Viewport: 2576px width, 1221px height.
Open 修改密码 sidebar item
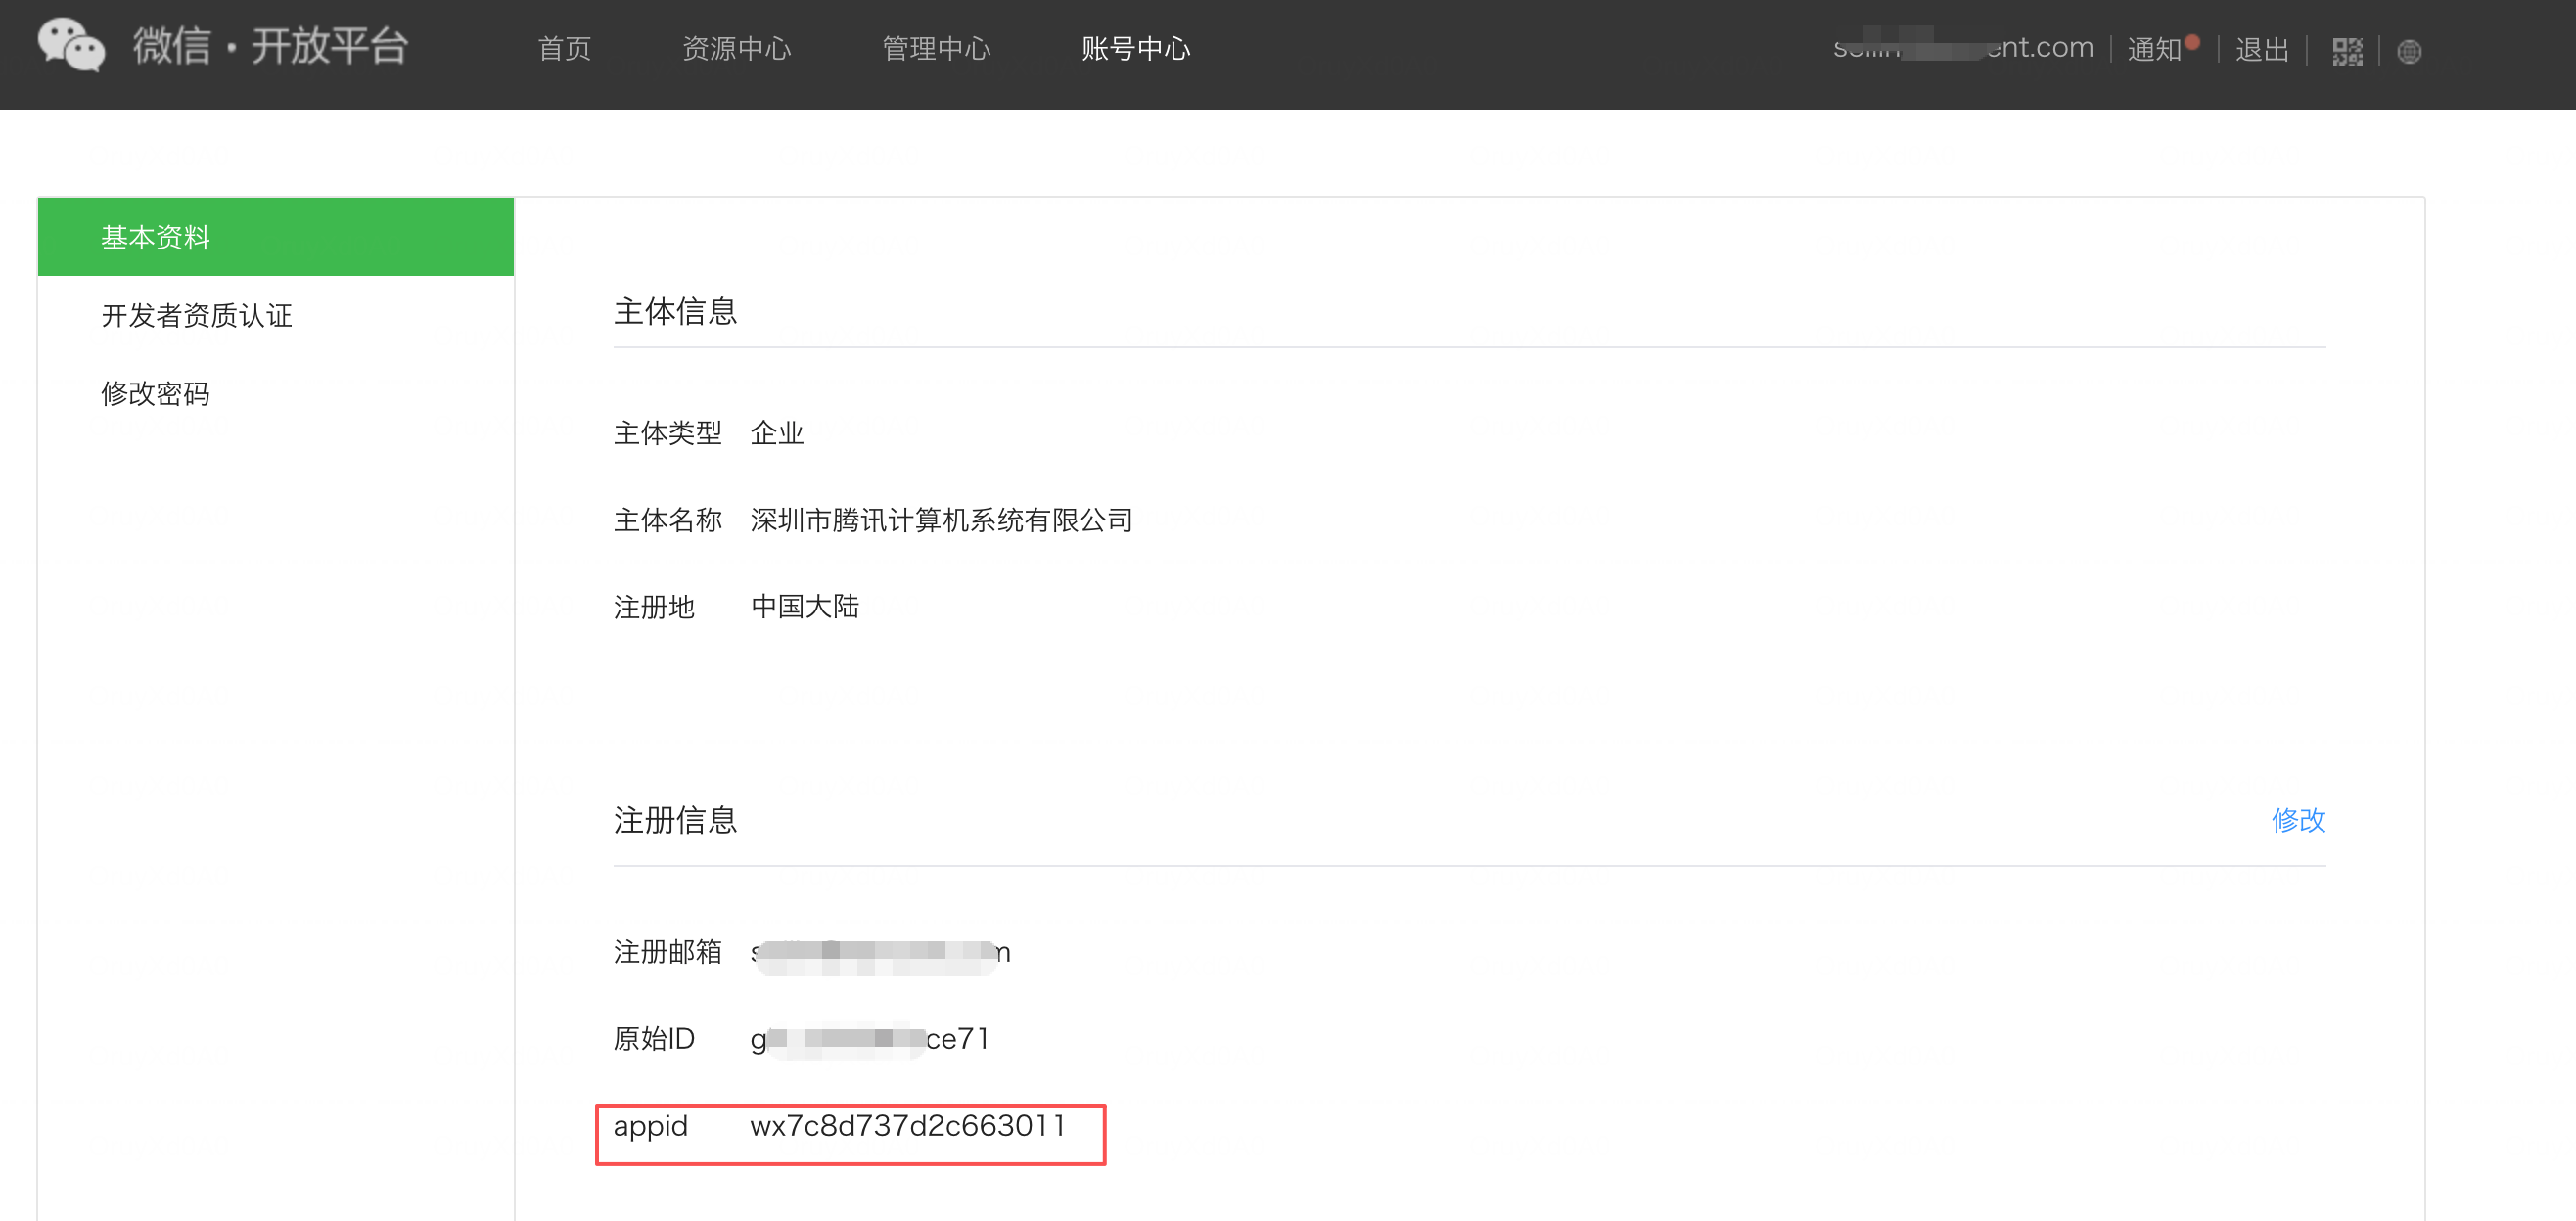(x=155, y=393)
